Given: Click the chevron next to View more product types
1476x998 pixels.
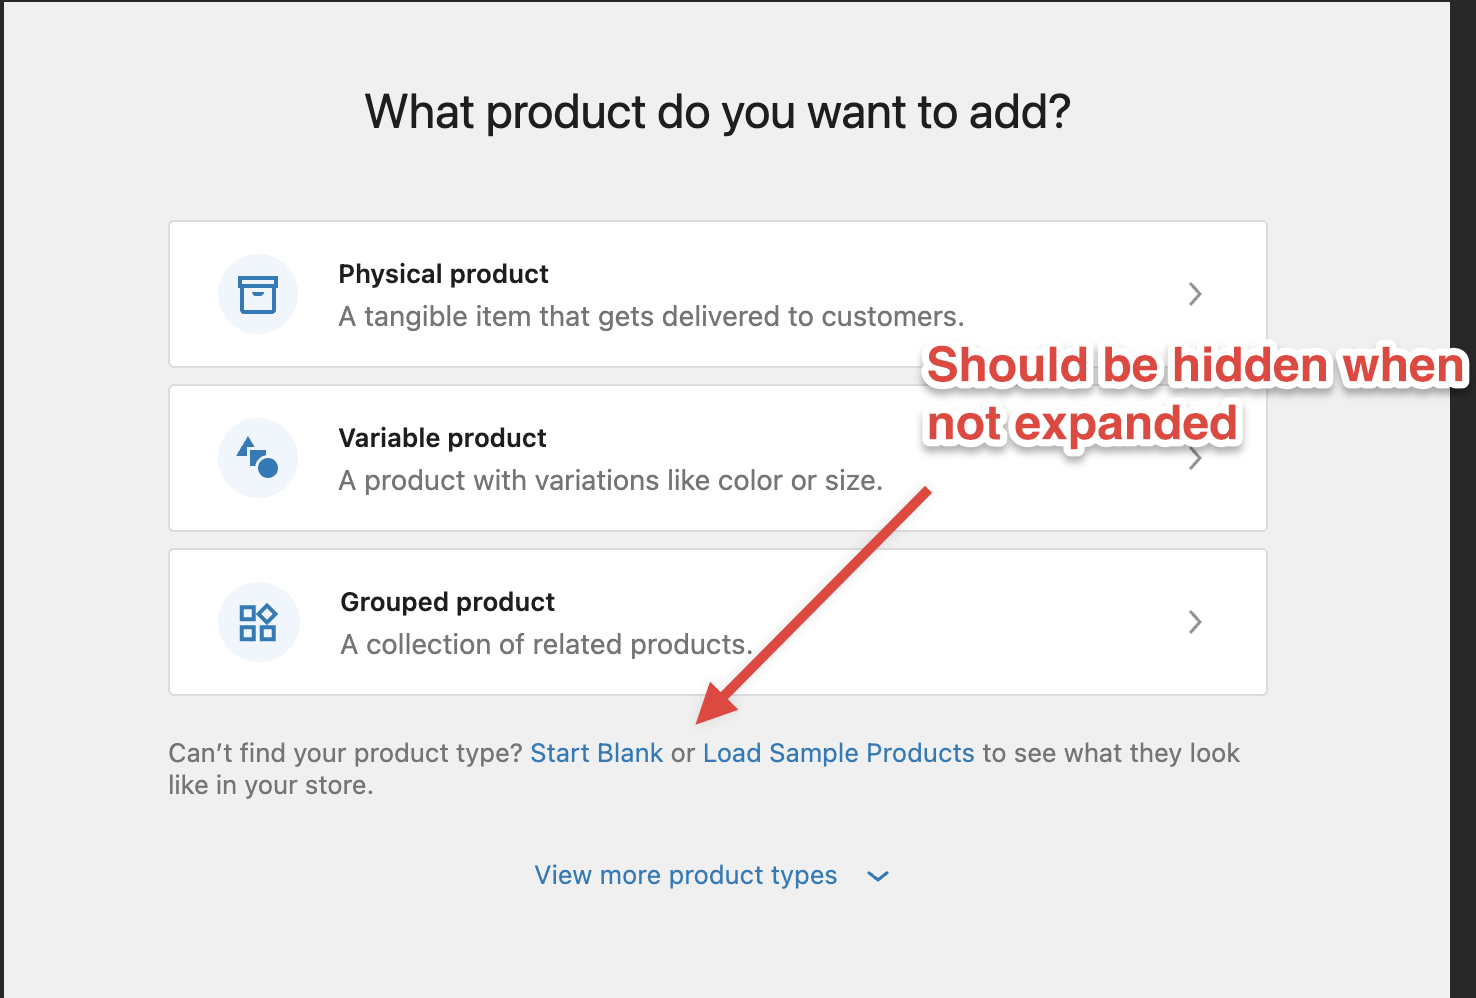Looking at the screenshot, I should pos(877,876).
